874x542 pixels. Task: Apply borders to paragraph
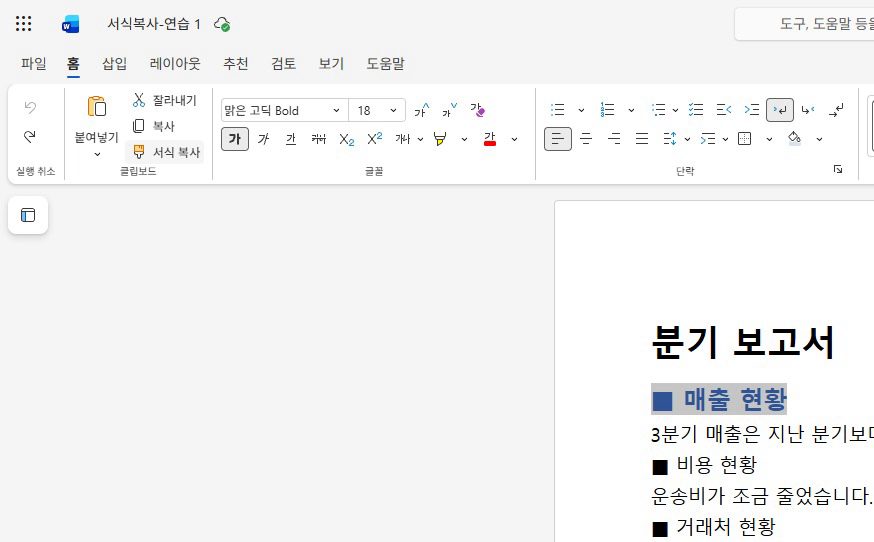pos(745,139)
